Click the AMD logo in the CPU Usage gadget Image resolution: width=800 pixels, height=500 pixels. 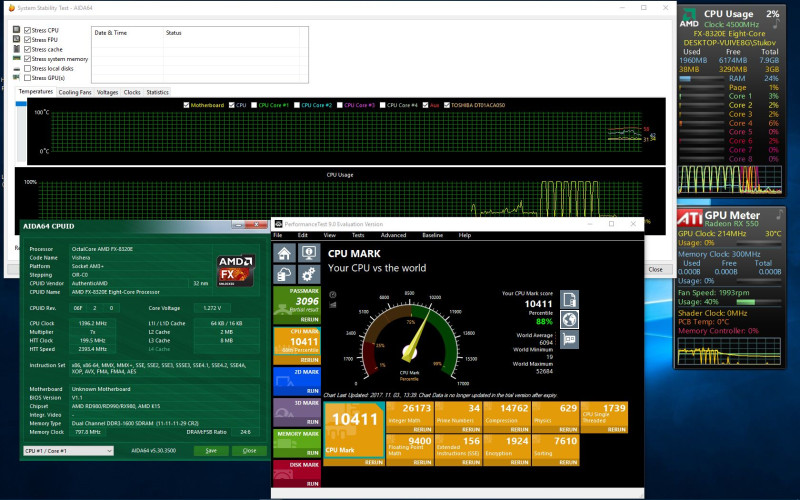(689, 18)
